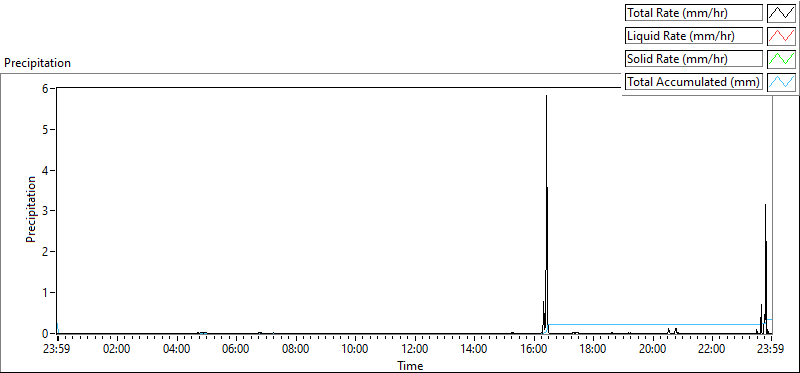
Task: Click the 16:00 time axis label
Action: click(534, 350)
